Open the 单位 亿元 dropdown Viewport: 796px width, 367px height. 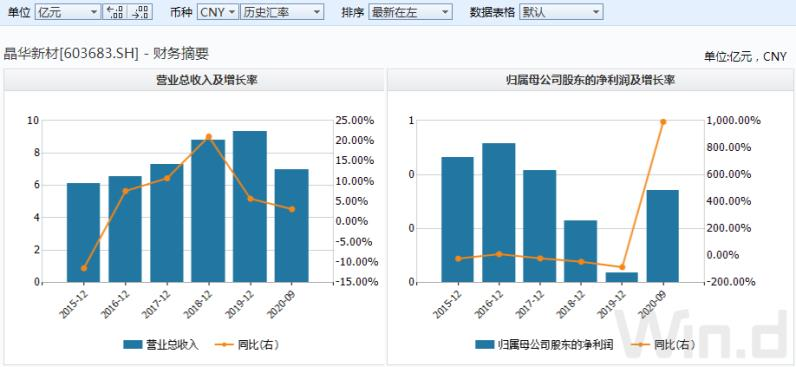point(68,12)
